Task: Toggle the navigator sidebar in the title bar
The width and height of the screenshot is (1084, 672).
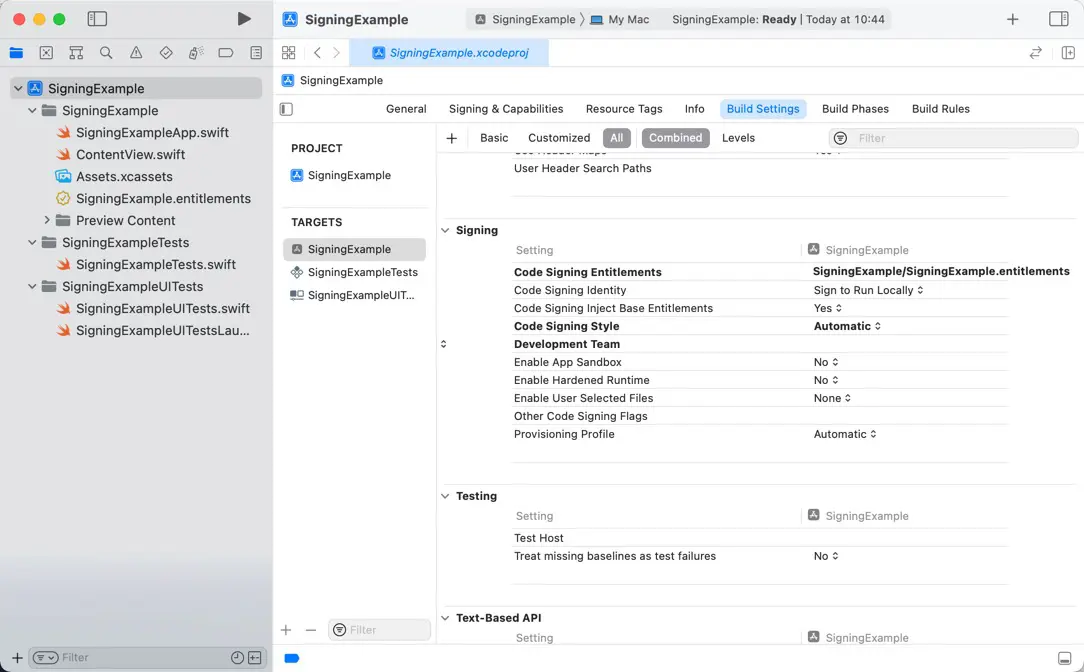Action: (x=97, y=19)
